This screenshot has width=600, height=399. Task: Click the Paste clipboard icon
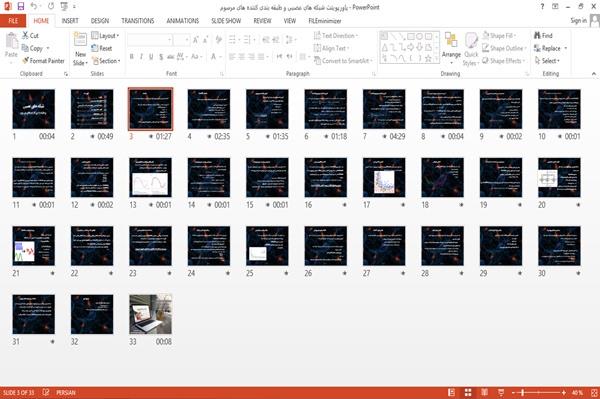[x=11, y=42]
